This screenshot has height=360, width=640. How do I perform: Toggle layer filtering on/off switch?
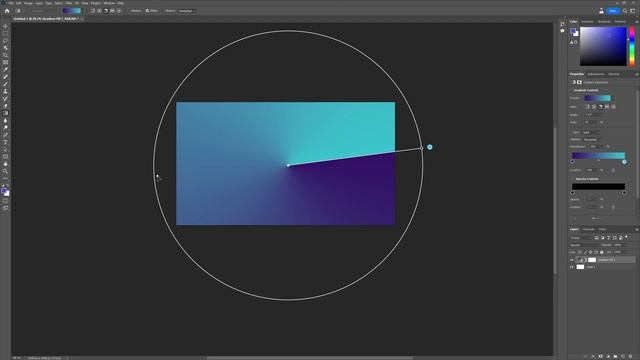pyautogui.click(x=627, y=237)
